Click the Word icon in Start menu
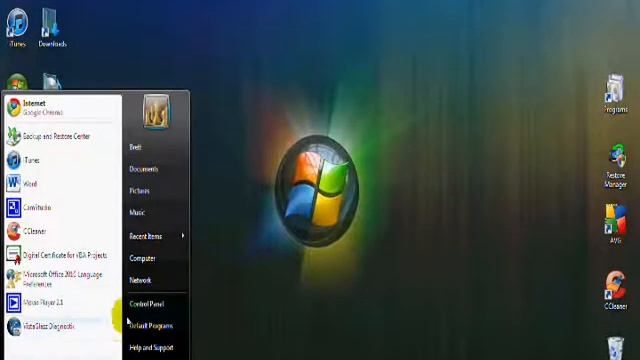Screen dimensions: 640x360 click(x=13, y=184)
